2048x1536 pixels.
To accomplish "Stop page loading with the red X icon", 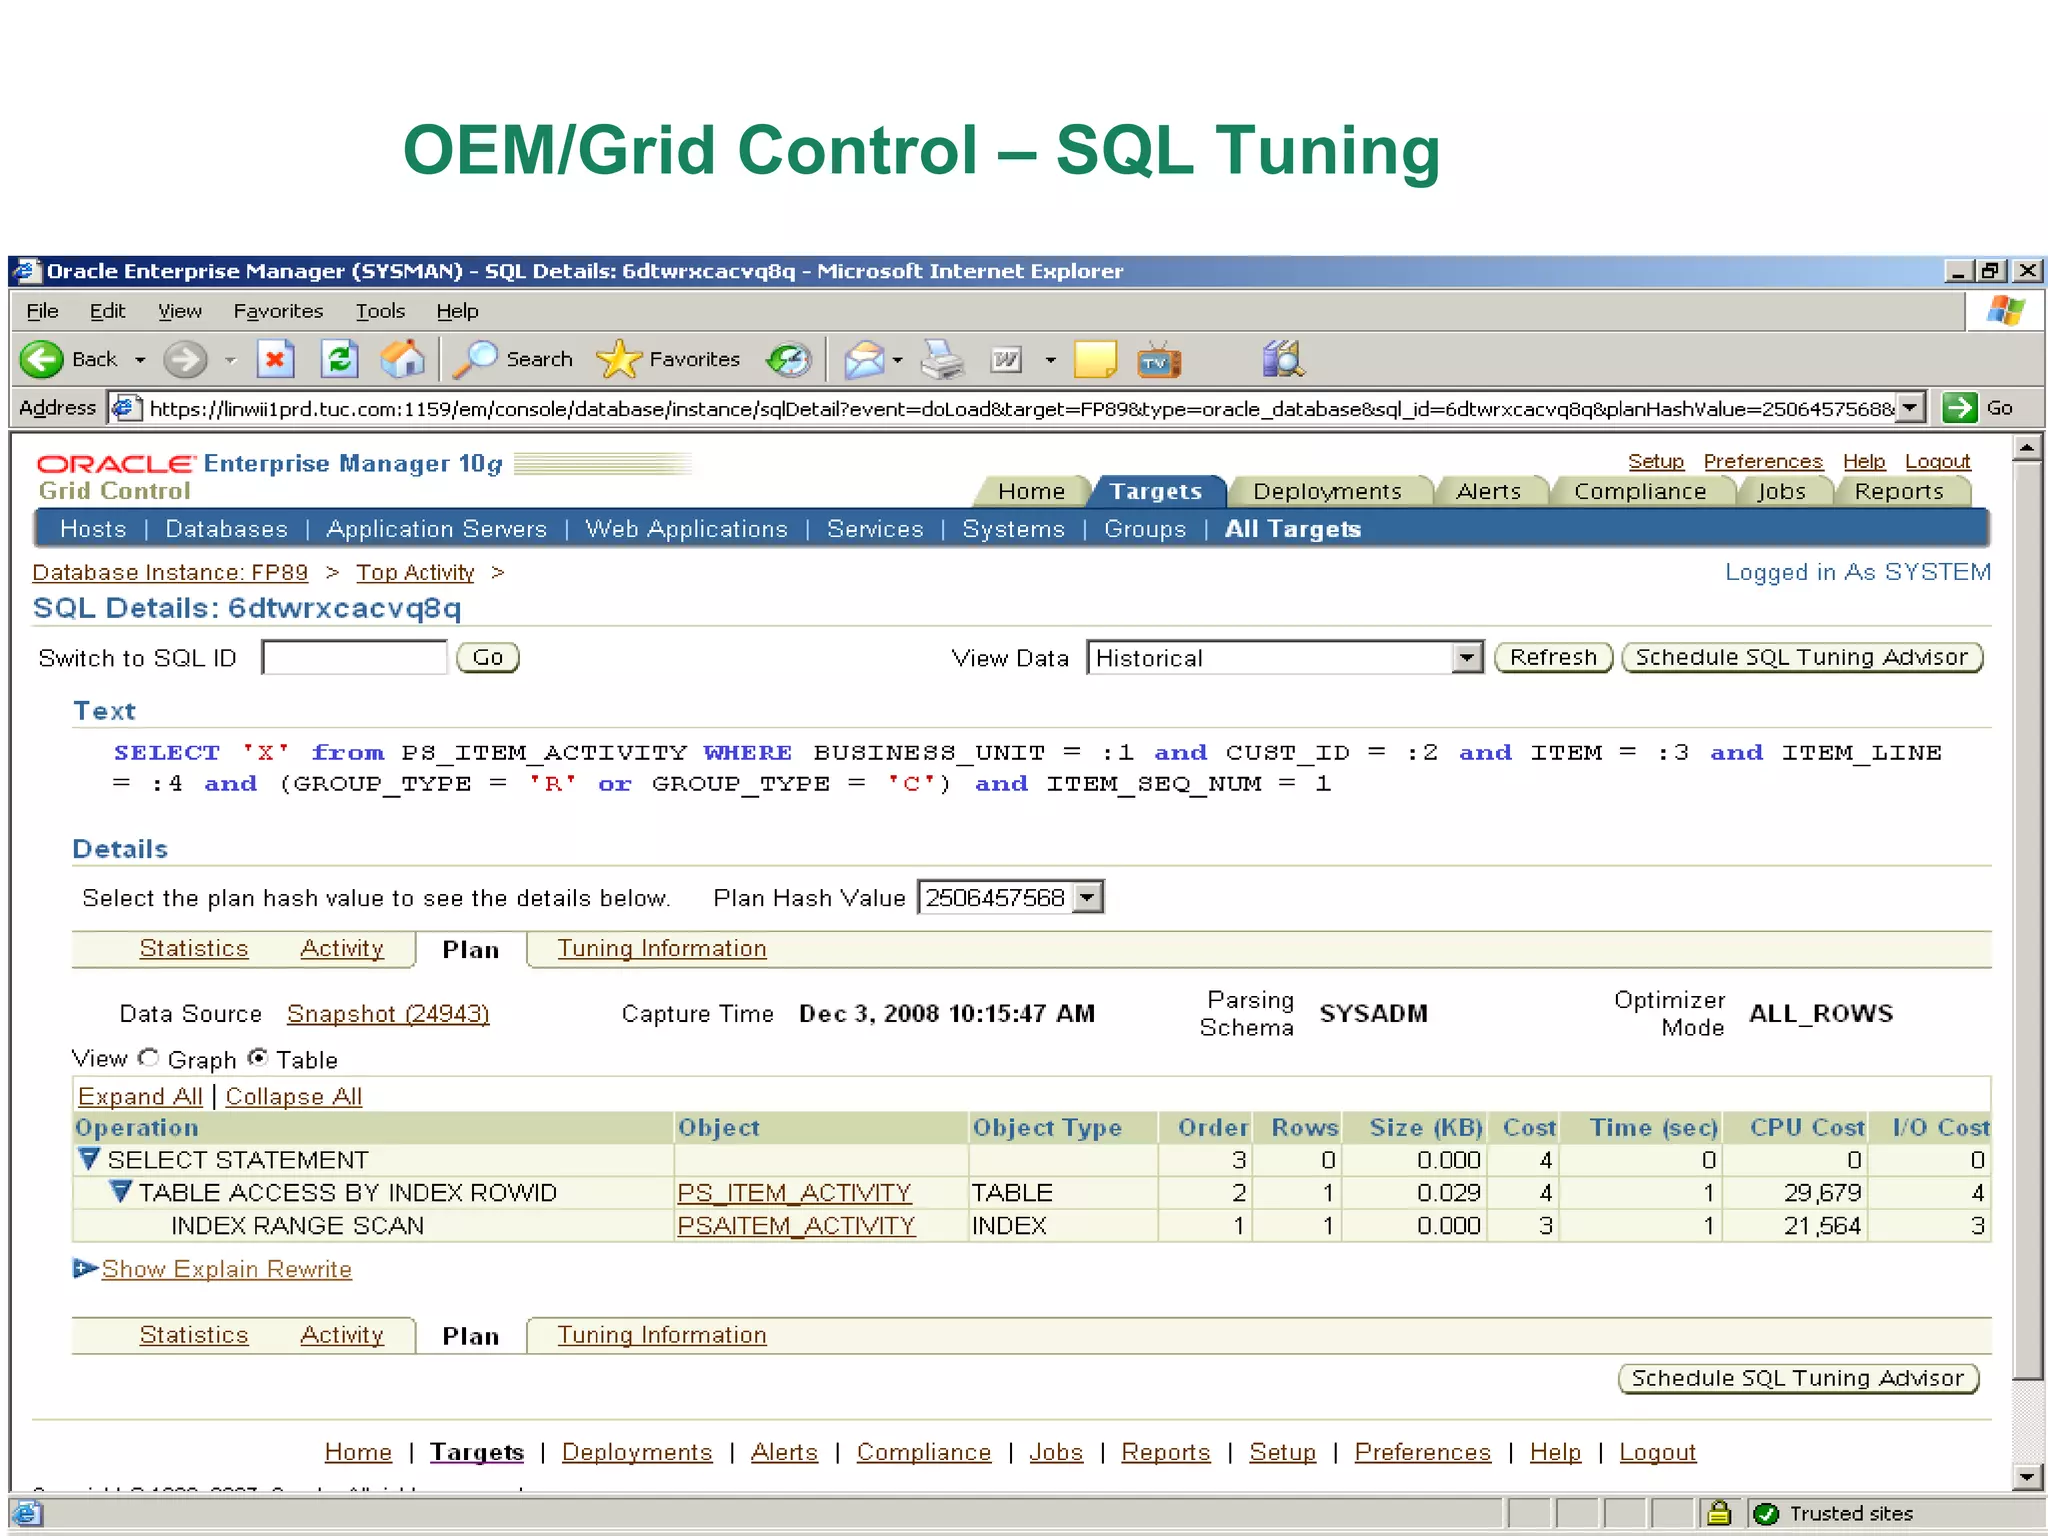I will 275,359.
